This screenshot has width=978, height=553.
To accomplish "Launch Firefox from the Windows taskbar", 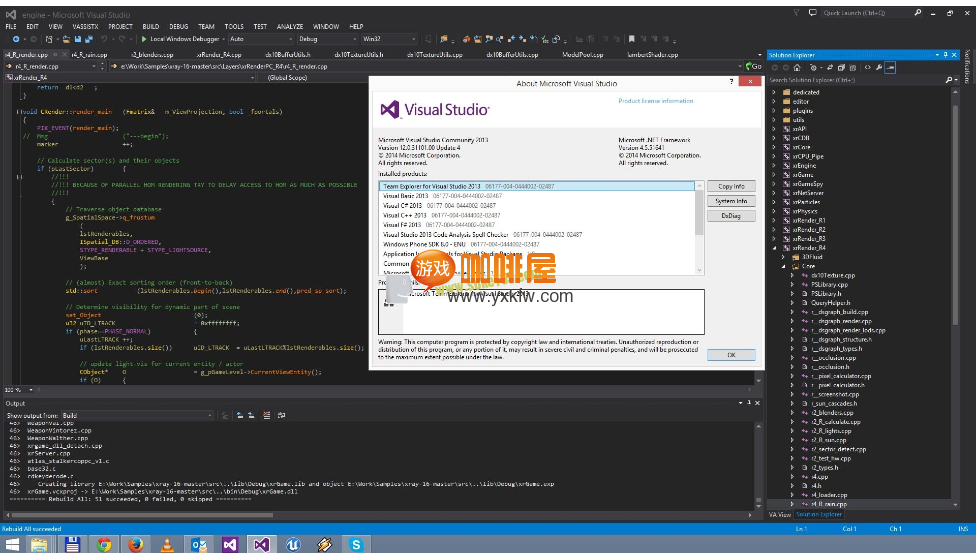I will (135, 544).
